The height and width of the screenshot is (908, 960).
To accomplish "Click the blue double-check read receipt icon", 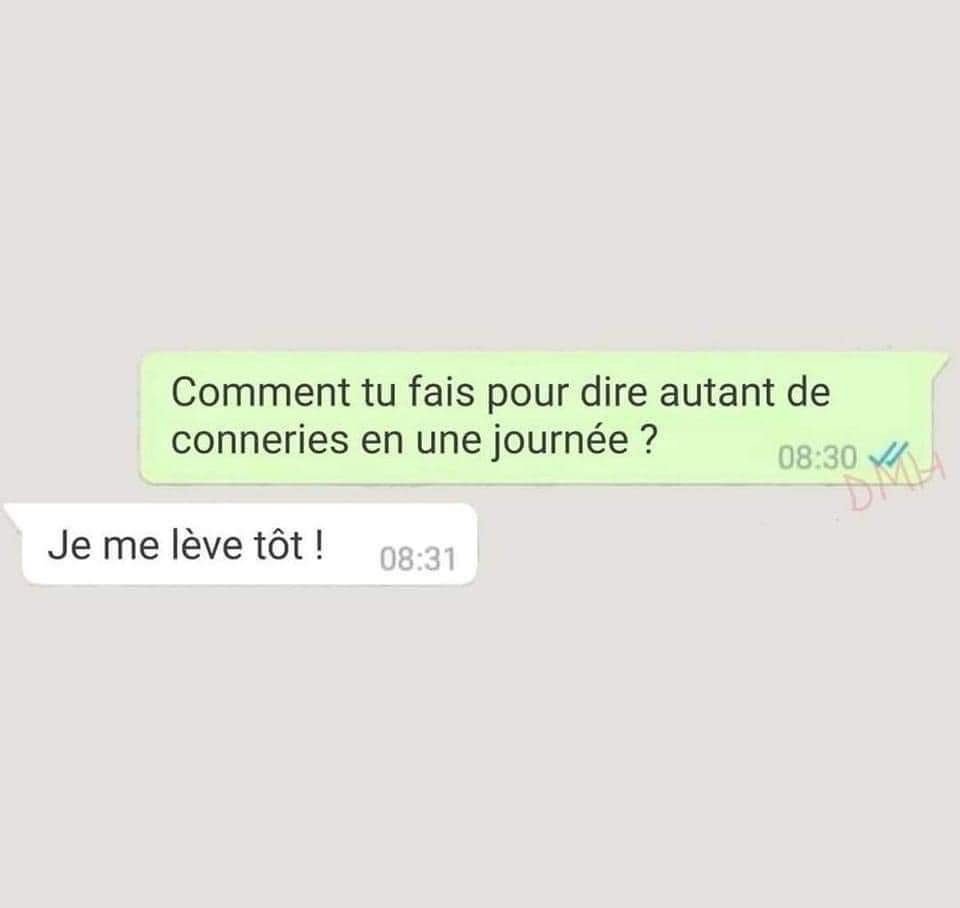I will [x=888, y=454].
